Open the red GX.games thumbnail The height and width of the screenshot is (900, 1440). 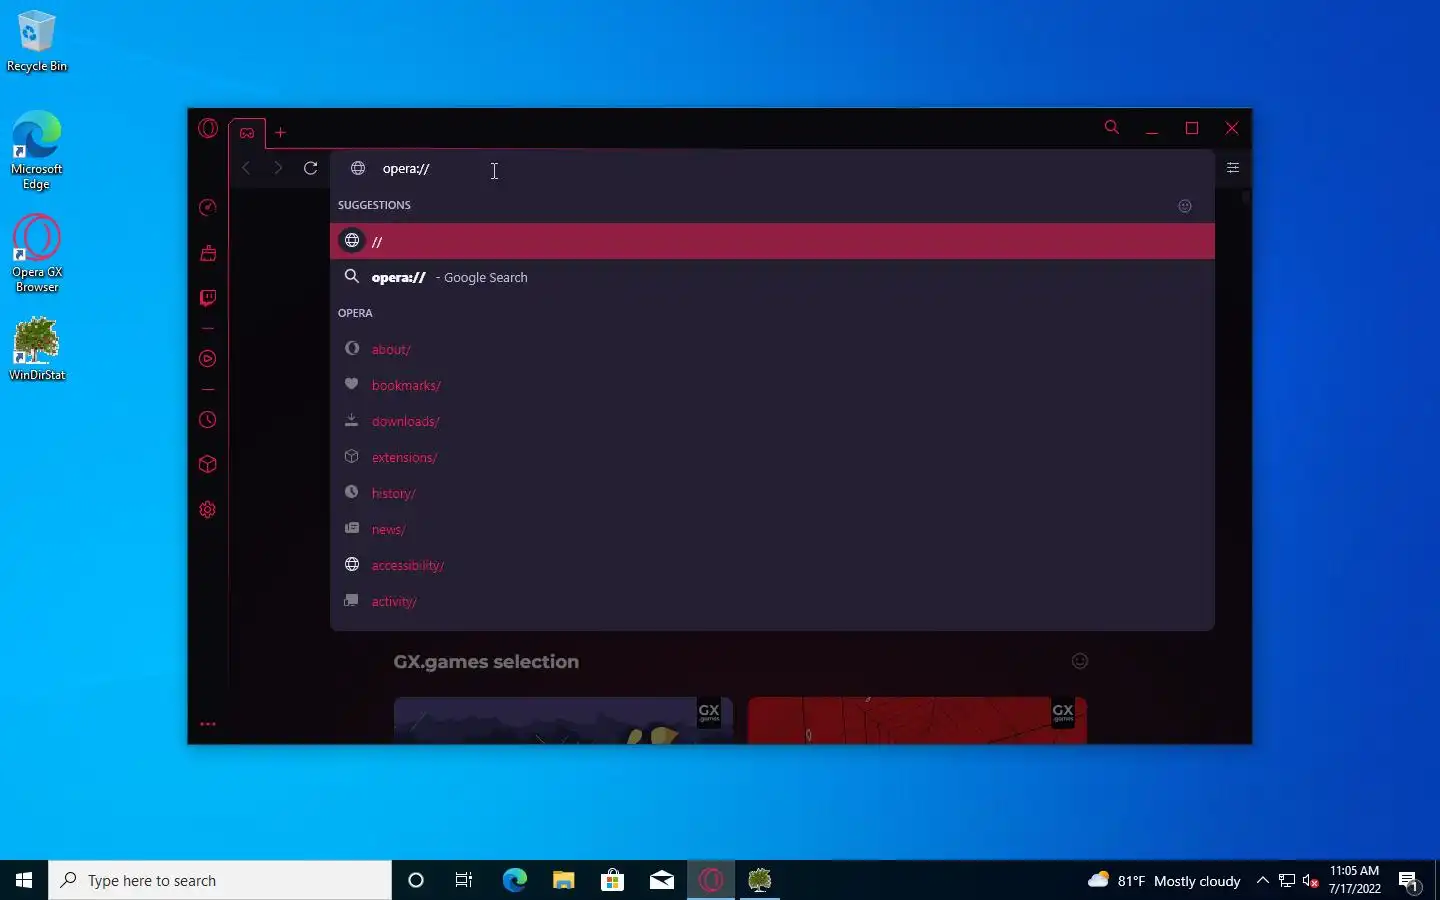[x=917, y=720]
